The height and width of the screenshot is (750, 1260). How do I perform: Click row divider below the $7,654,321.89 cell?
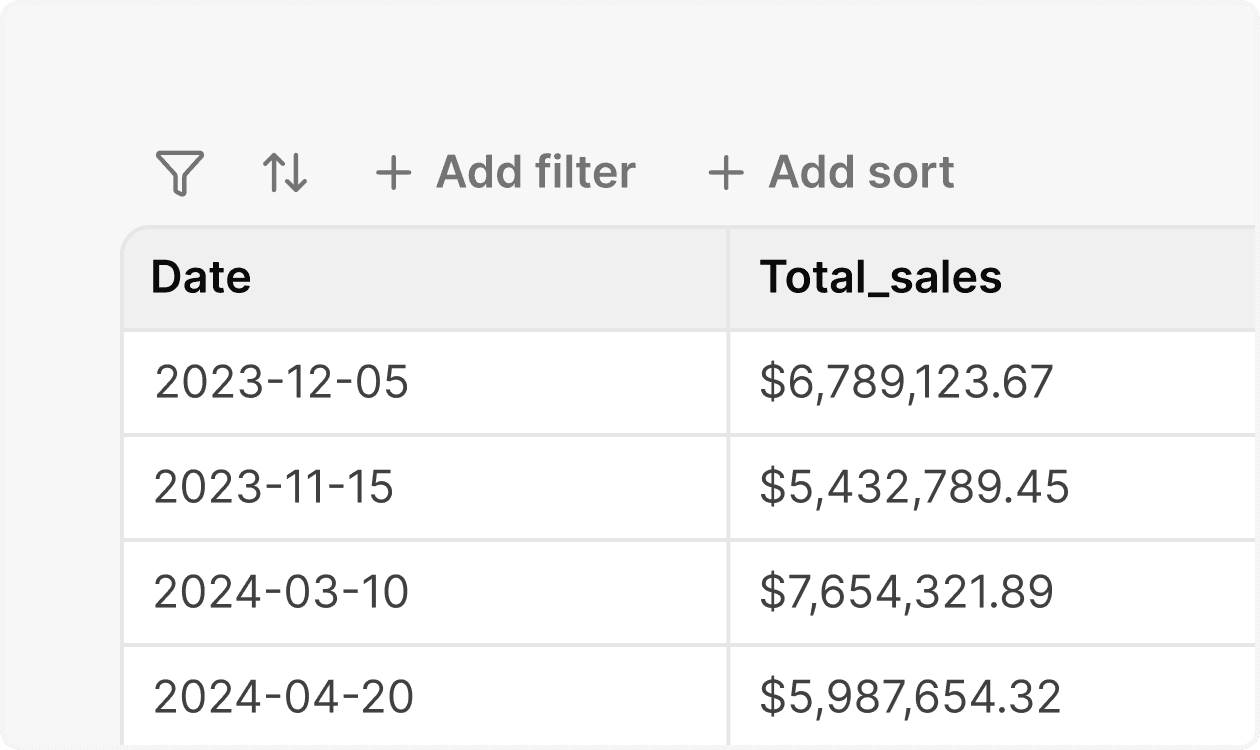pyautogui.click(x=990, y=644)
